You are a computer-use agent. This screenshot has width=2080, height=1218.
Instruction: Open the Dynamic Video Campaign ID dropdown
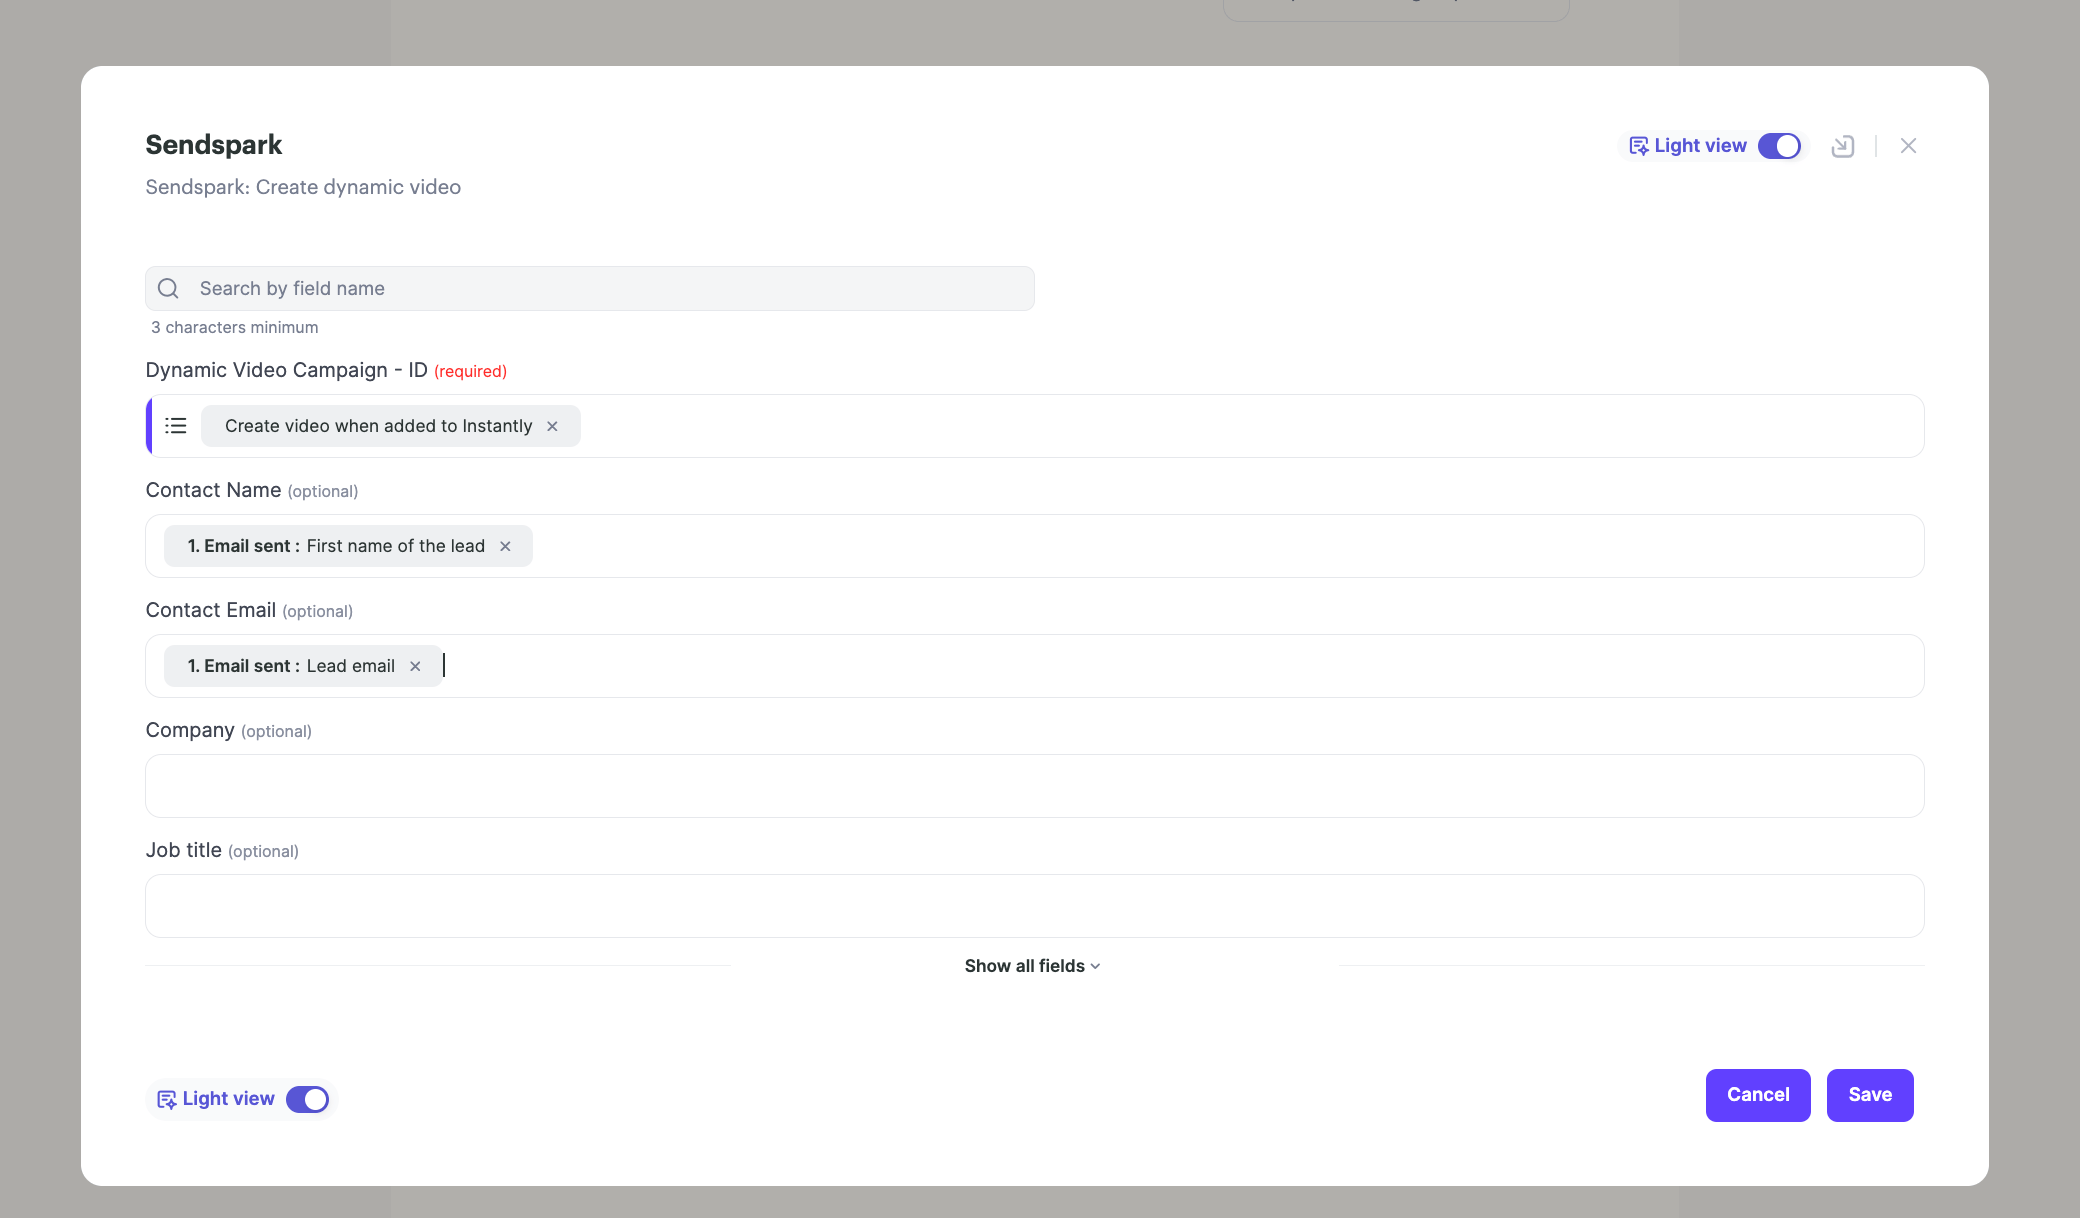[x=1035, y=426]
